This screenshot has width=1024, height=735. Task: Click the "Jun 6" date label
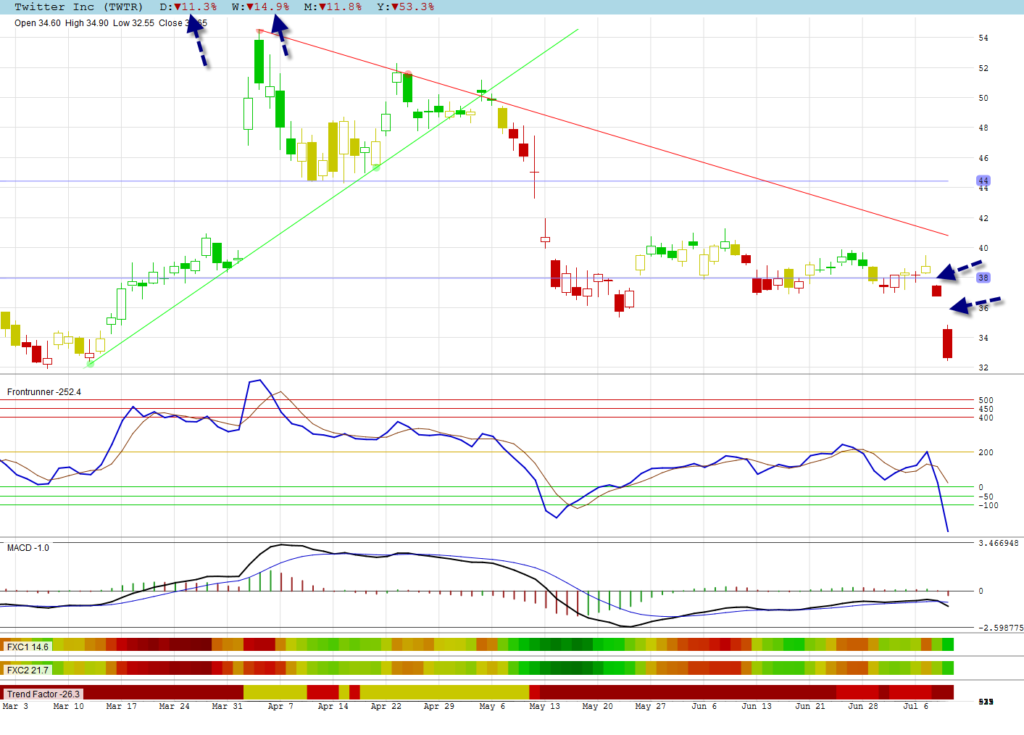pyautogui.click(x=703, y=706)
